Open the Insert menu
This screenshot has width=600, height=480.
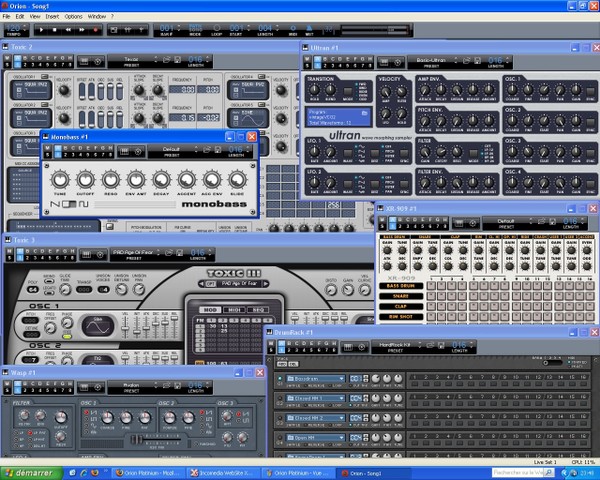[52, 16]
